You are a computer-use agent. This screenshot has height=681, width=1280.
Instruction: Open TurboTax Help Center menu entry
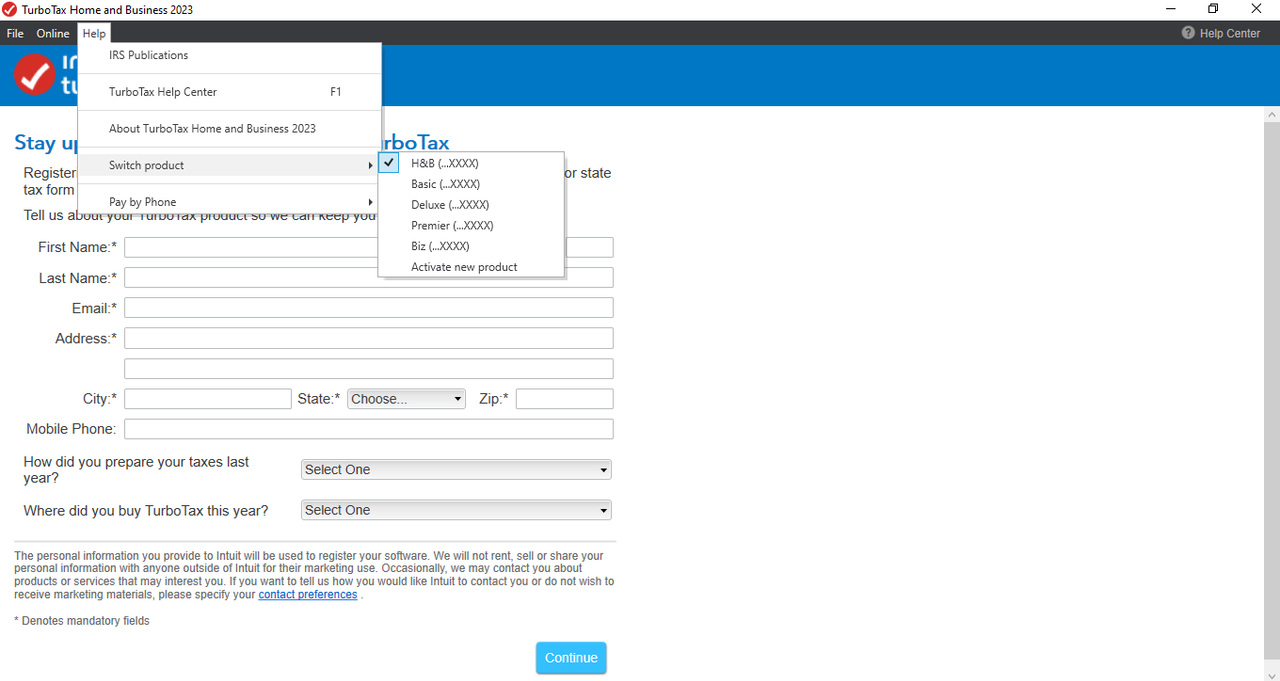[230, 92]
